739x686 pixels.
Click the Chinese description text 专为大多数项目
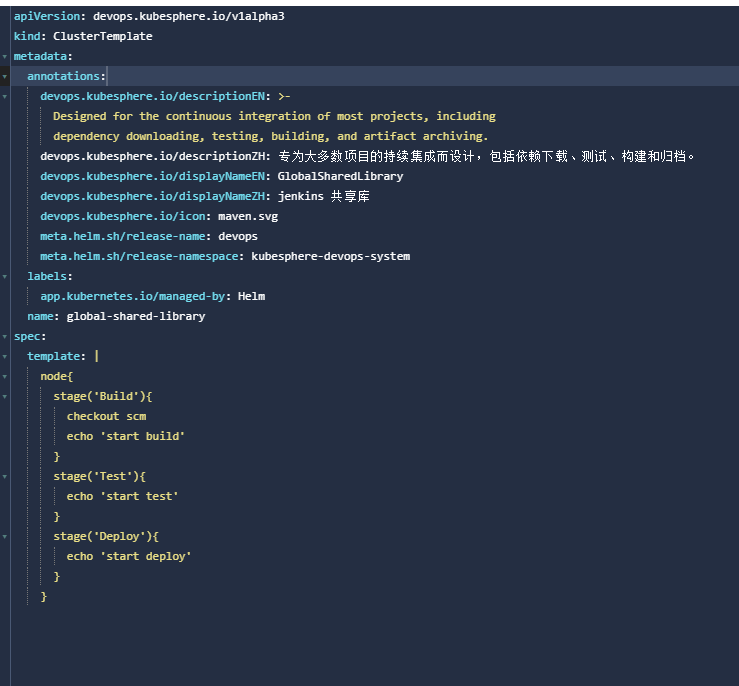pos(486,156)
